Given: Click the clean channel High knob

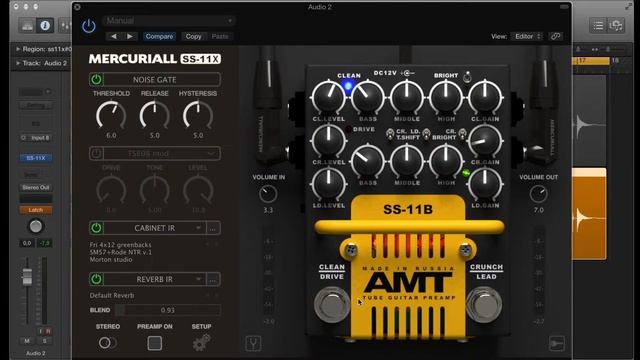Looking at the screenshot, I should point(446,98).
